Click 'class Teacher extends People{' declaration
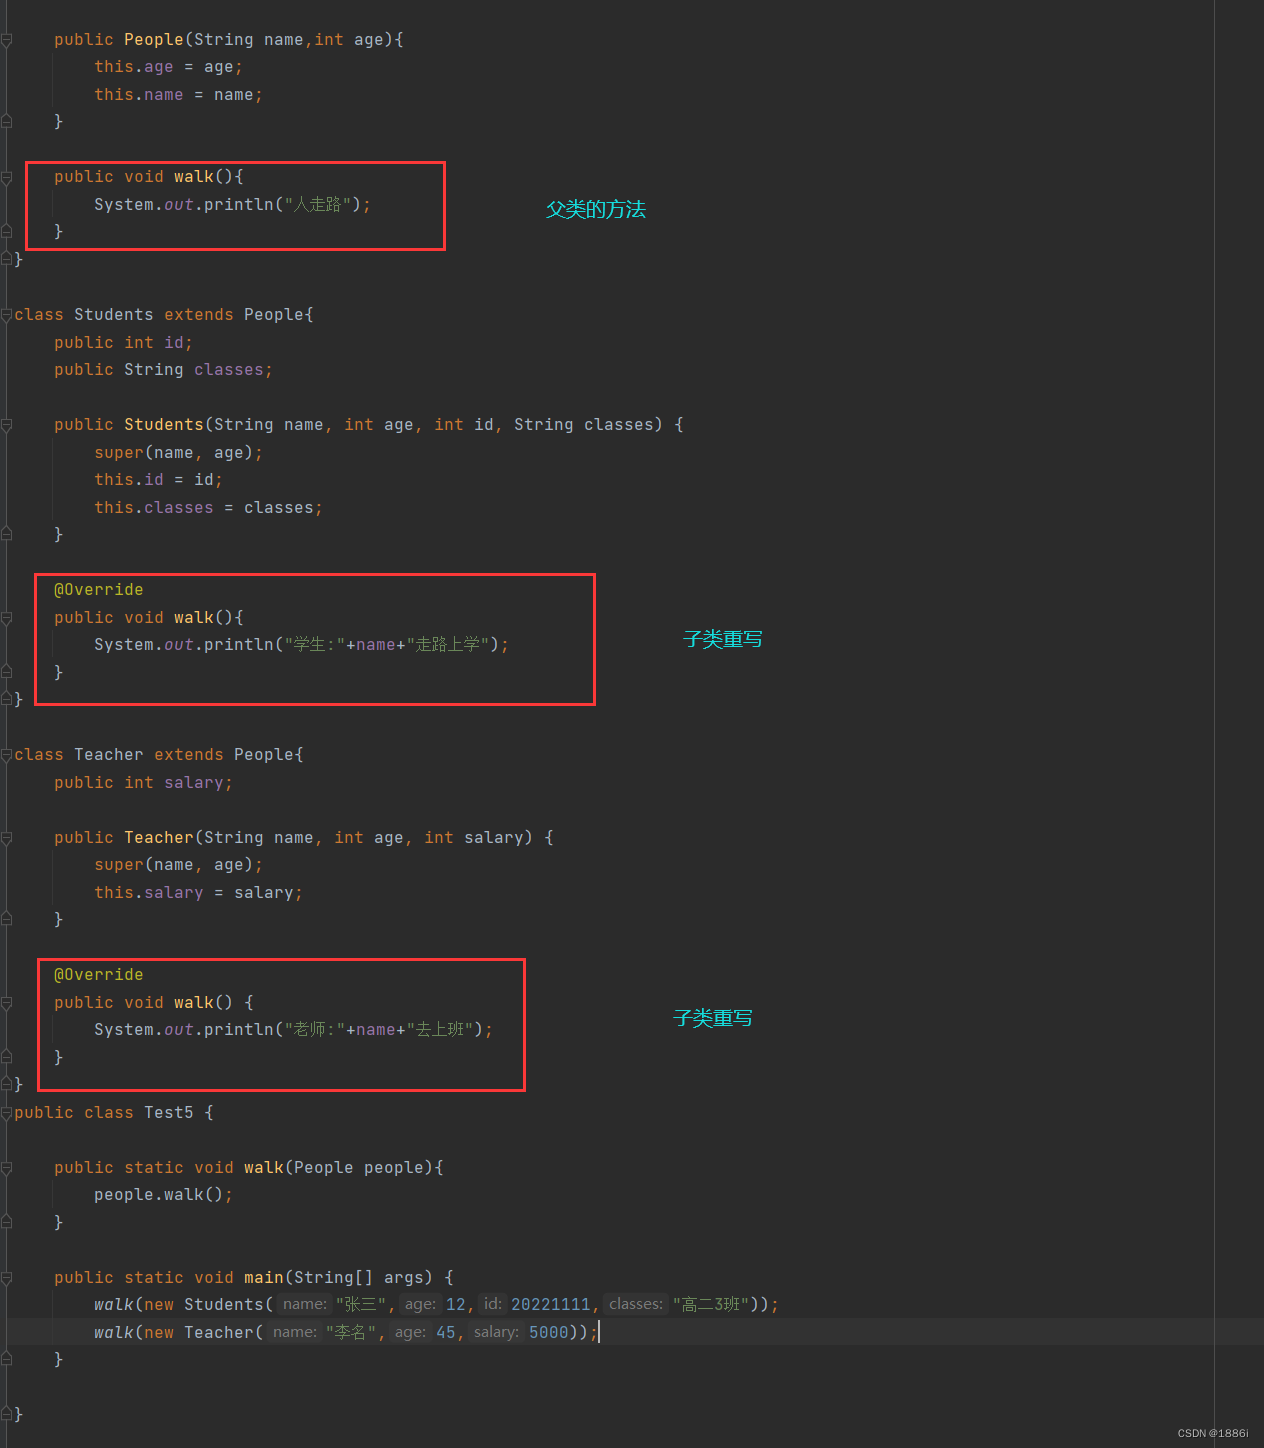 click(x=159, y=755)
